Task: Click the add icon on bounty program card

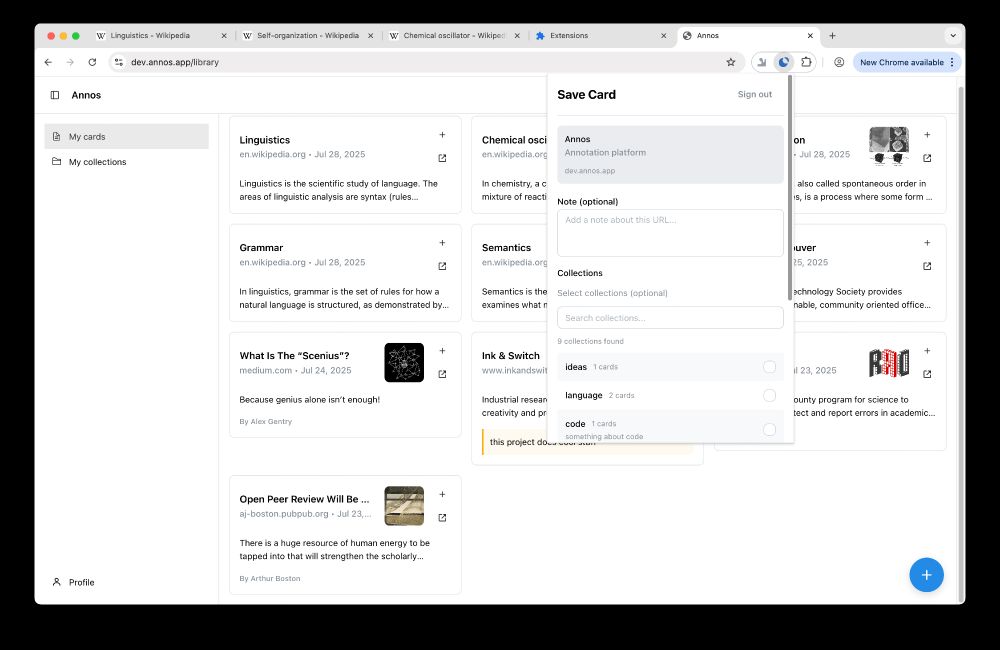Action: coord(927,351)
